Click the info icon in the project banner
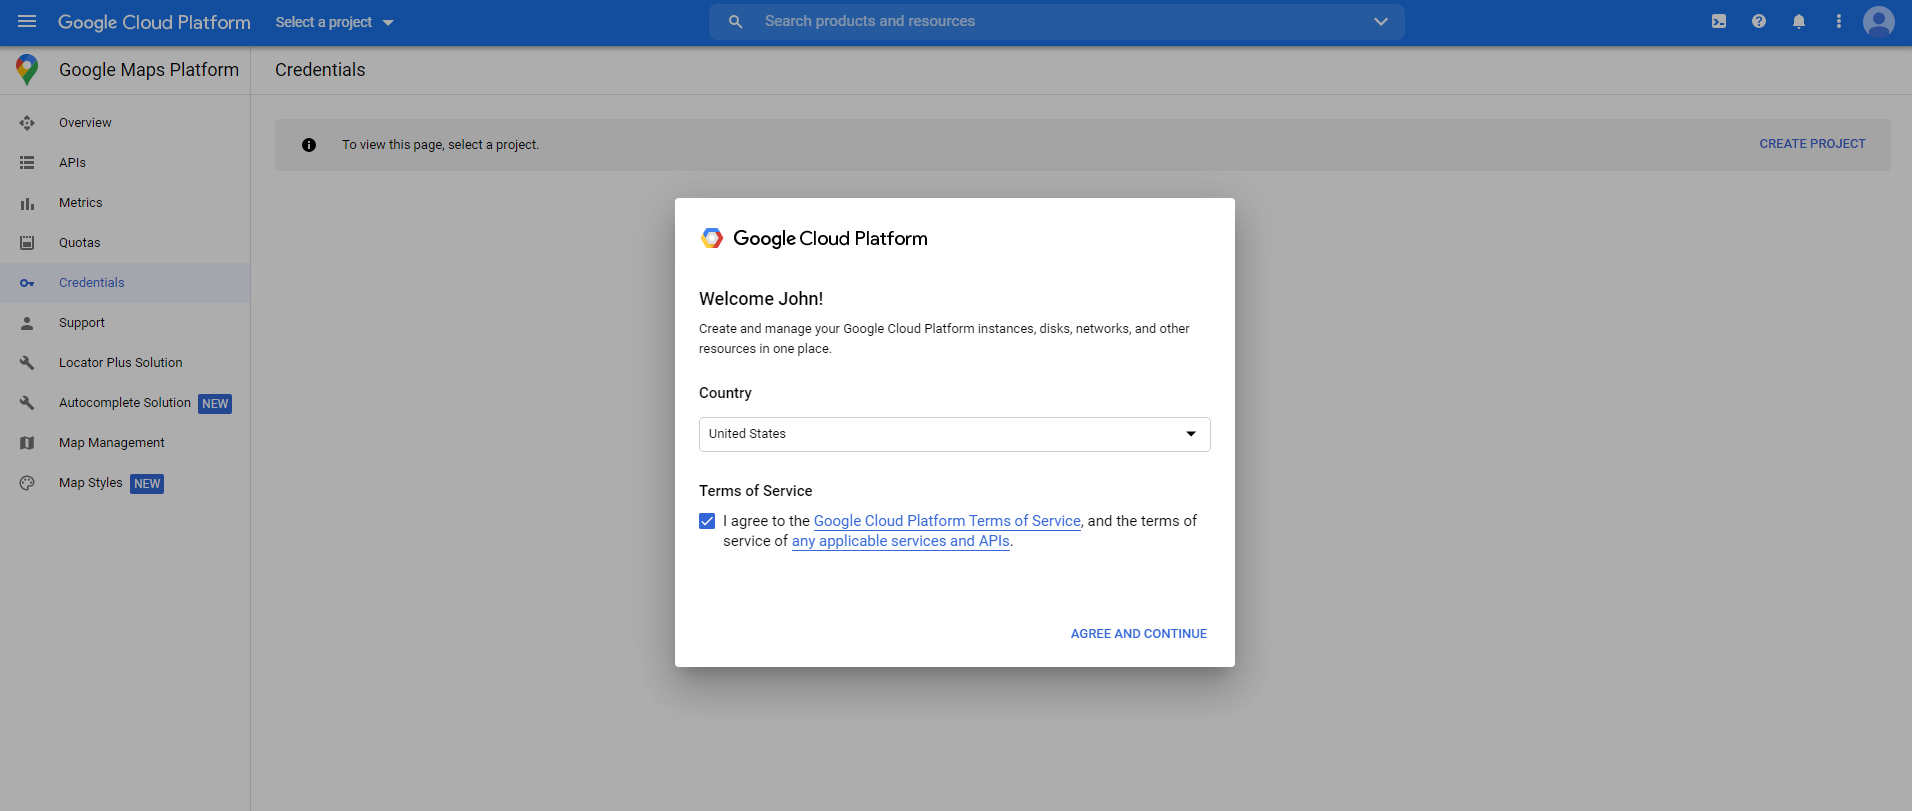 (x=309, y=145)
